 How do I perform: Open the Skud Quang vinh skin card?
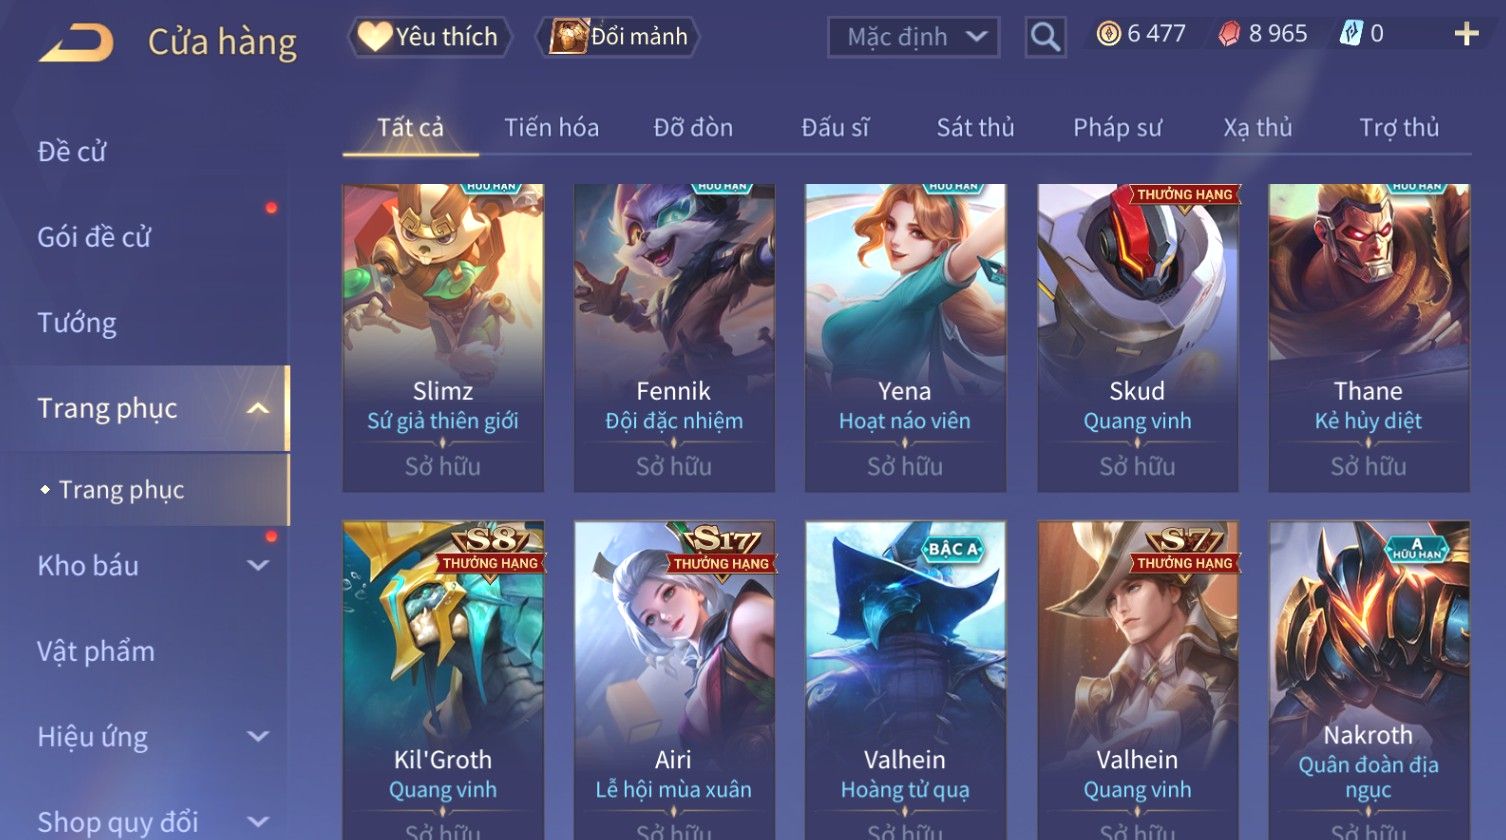[1137, 338]
